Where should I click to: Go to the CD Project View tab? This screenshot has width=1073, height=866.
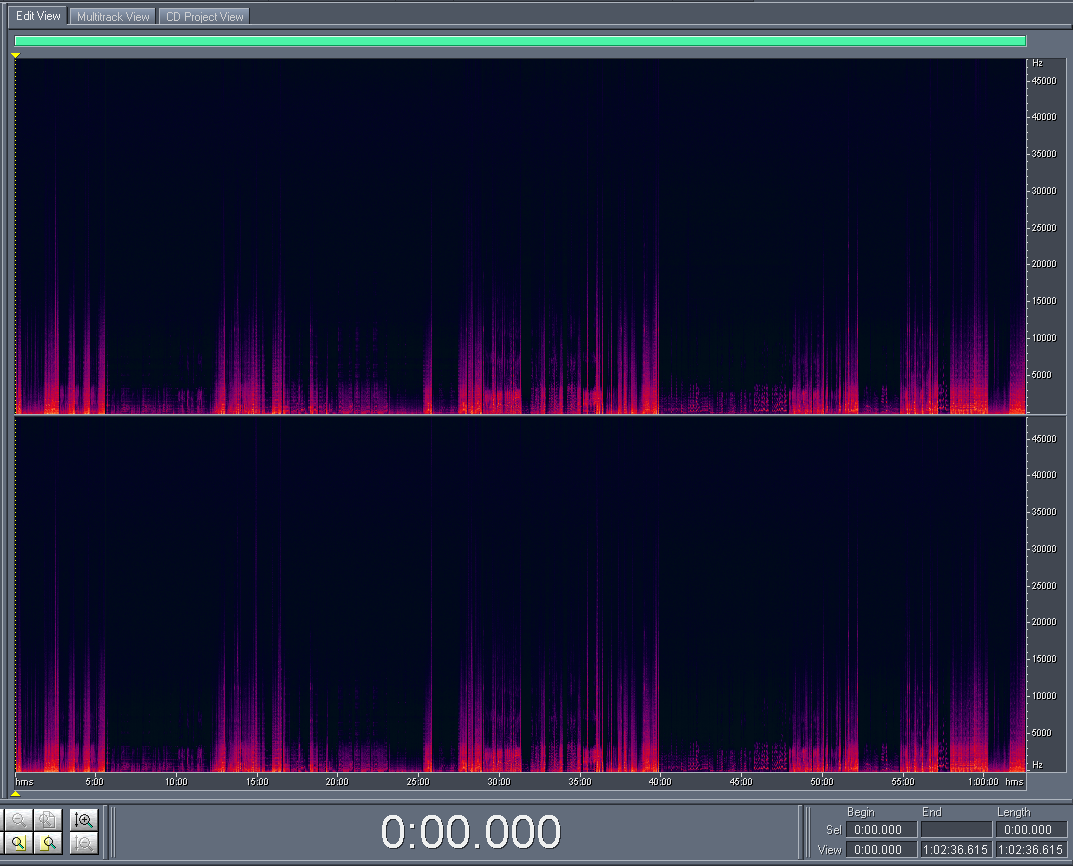(204, 16)
